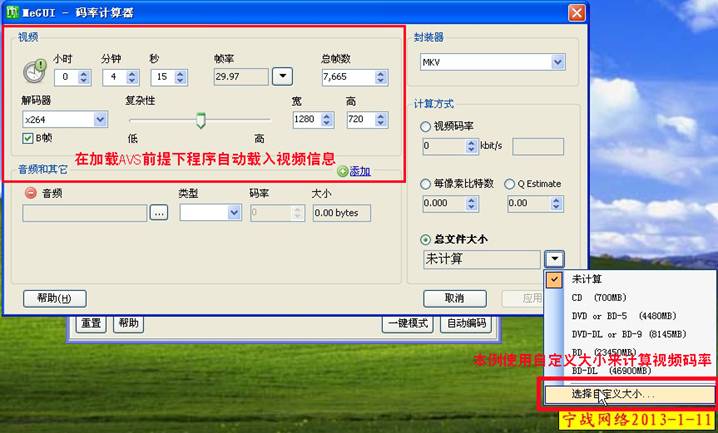Click the video bitrate kbit/s value field
This screenshot has width=718, height=433.
click(445, 146)
